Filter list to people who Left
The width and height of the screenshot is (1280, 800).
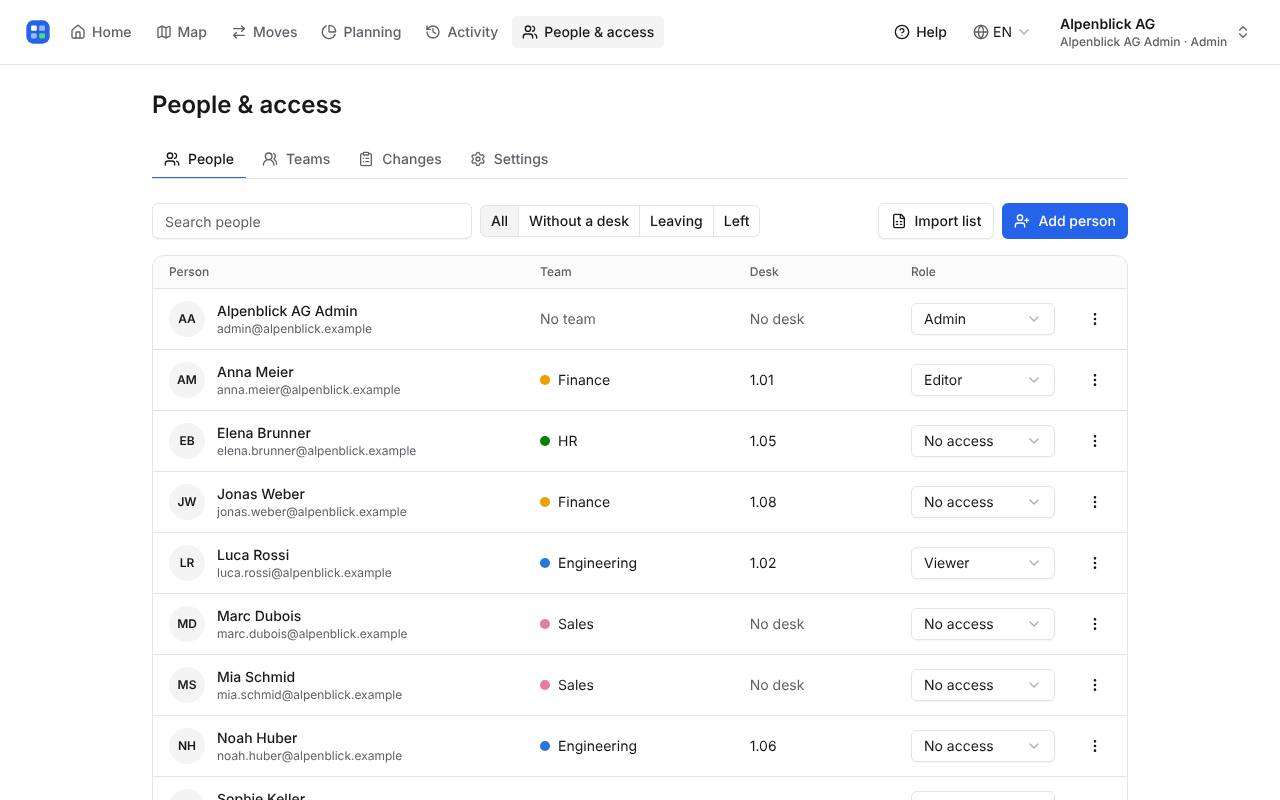736,221
